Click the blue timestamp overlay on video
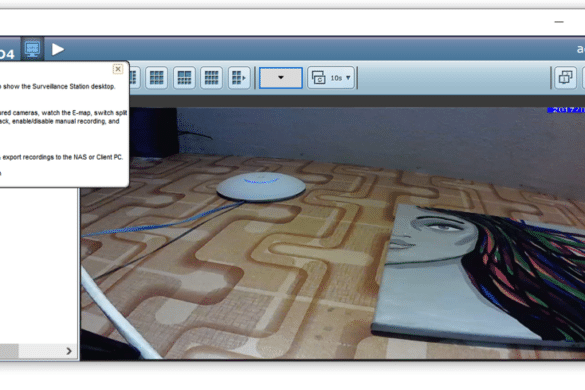The image size is (585, 390). 566,110
